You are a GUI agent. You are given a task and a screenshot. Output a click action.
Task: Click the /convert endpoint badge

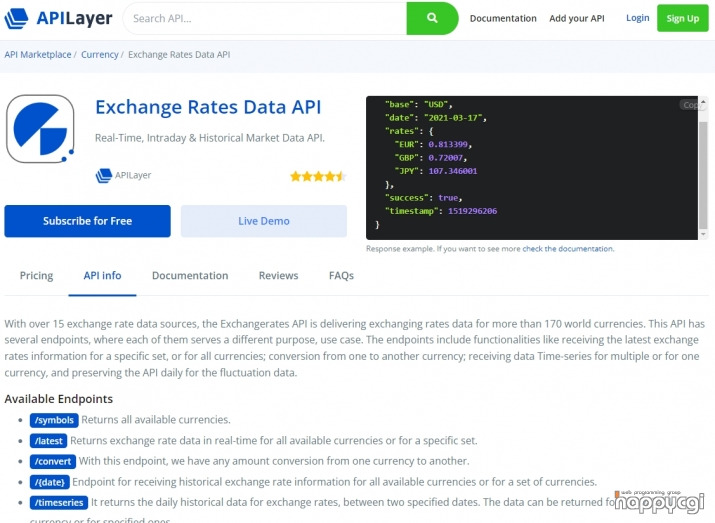[x=53, y=461]
